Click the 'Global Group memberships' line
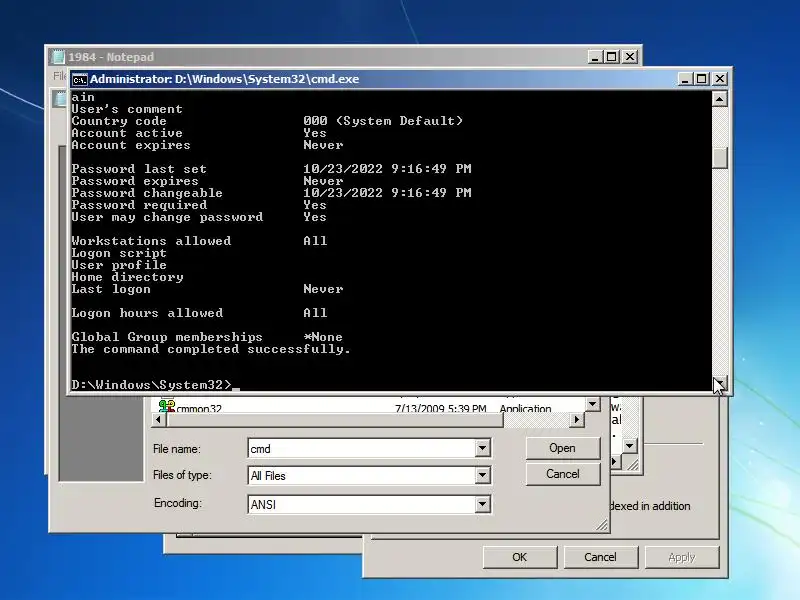Image resolution: width=800 pixels, height=600 pixels. (207, 337)
